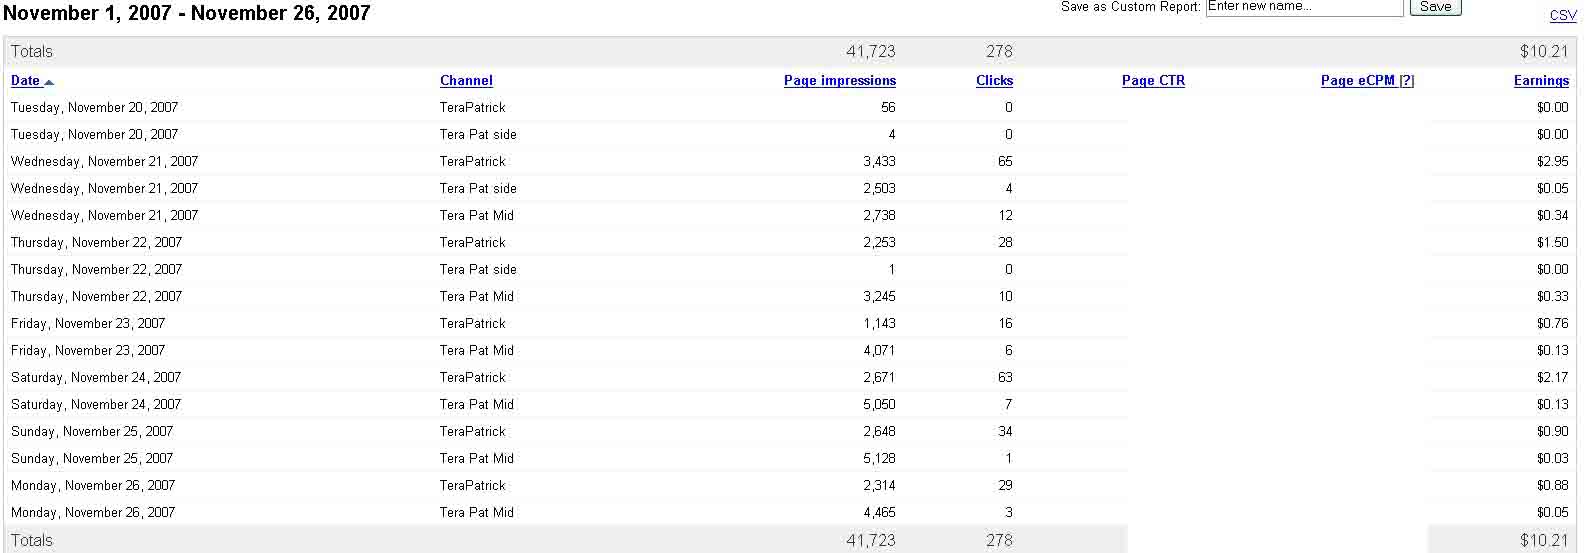Open the eCPM help question mark
1585x553 pixels.
pyautogui.click(x=1406, y=81)
